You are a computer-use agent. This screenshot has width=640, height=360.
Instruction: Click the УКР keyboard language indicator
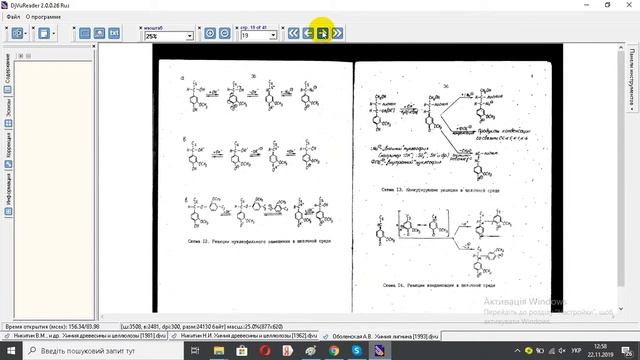click(576, 351)
